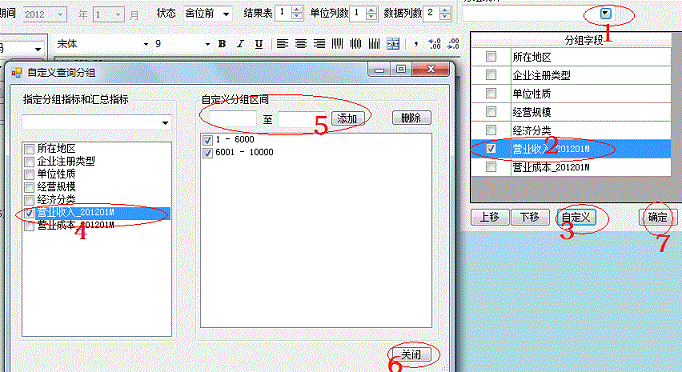Screen dimensions: 682x372
Task: Check 企业注册类型 in the 分组字段 list
Action: point(491,75)
